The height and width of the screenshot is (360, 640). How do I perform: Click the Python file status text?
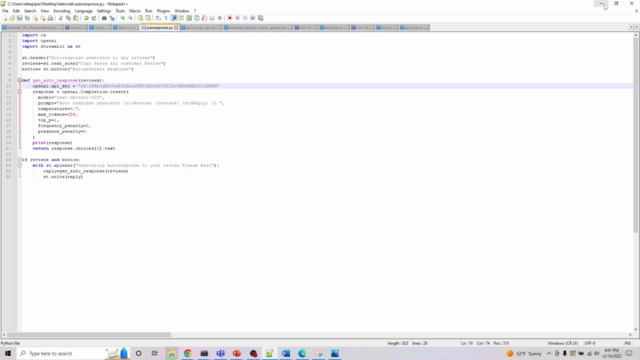click(x=10, y=343)
